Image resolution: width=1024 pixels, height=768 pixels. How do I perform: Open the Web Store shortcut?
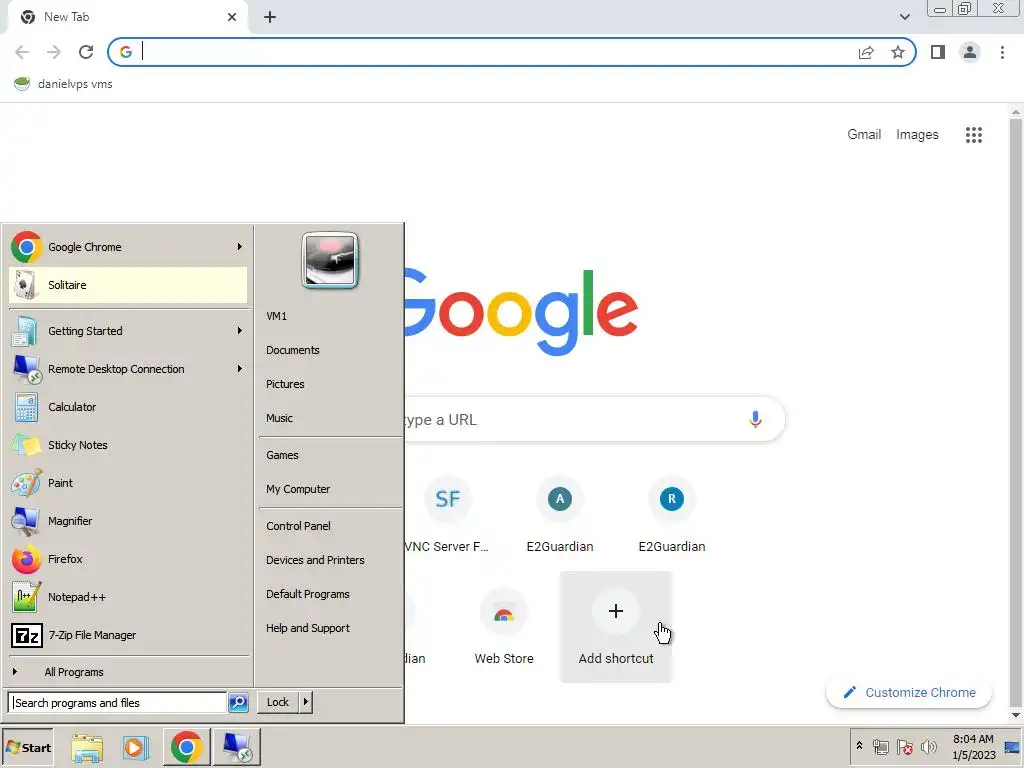504,627
